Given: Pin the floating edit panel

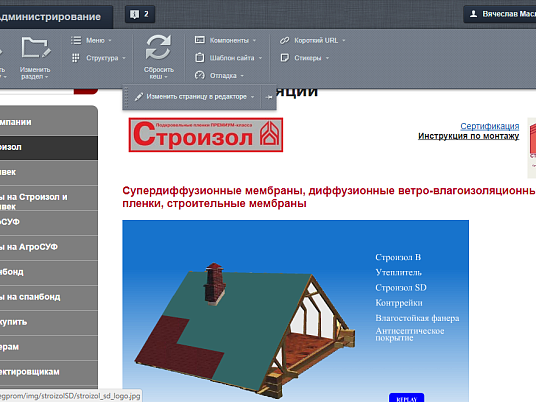Looking at the screenshot, I should coord(269,97).
